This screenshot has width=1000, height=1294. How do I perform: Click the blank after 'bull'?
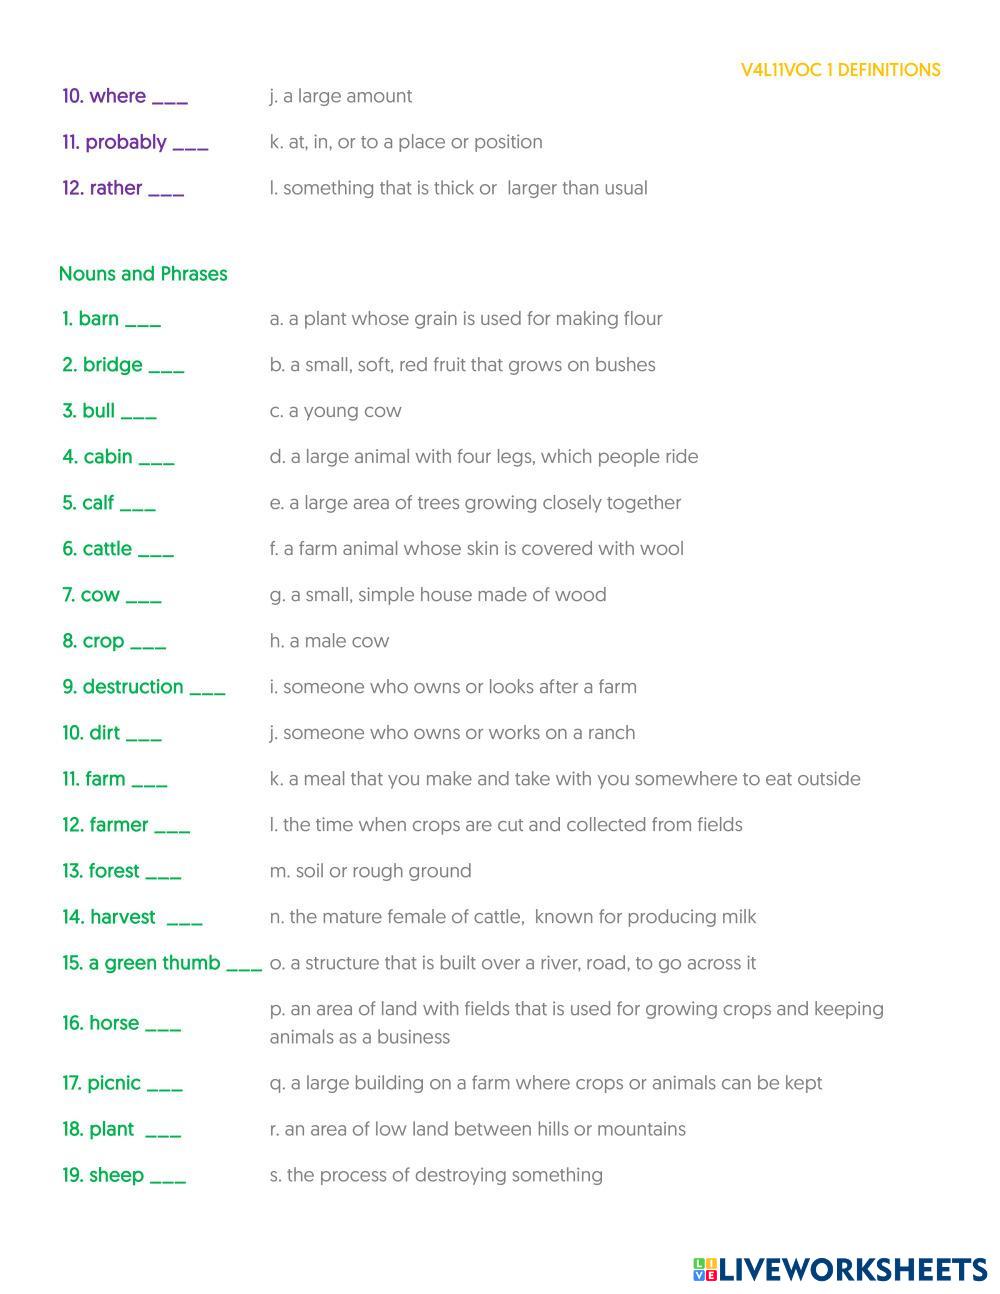tap(139, 412)
